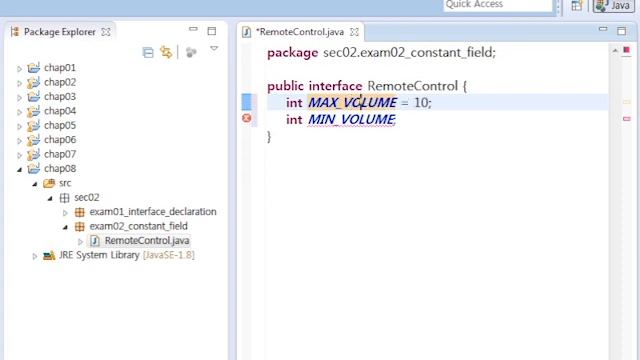Viewport: 640px width, 360px height.
Task: Select RemoteControl.java in the tree
Action: click(147, 241)
